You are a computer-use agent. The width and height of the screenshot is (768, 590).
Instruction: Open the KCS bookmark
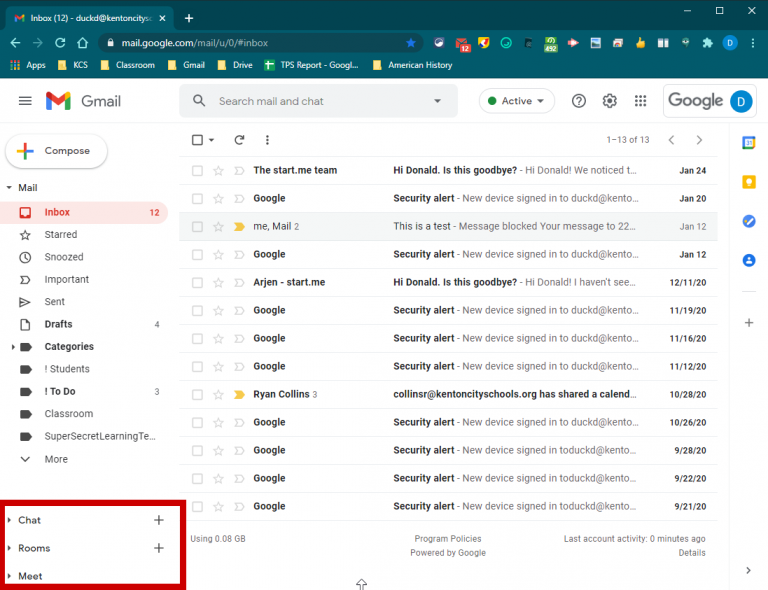point(73,65)
